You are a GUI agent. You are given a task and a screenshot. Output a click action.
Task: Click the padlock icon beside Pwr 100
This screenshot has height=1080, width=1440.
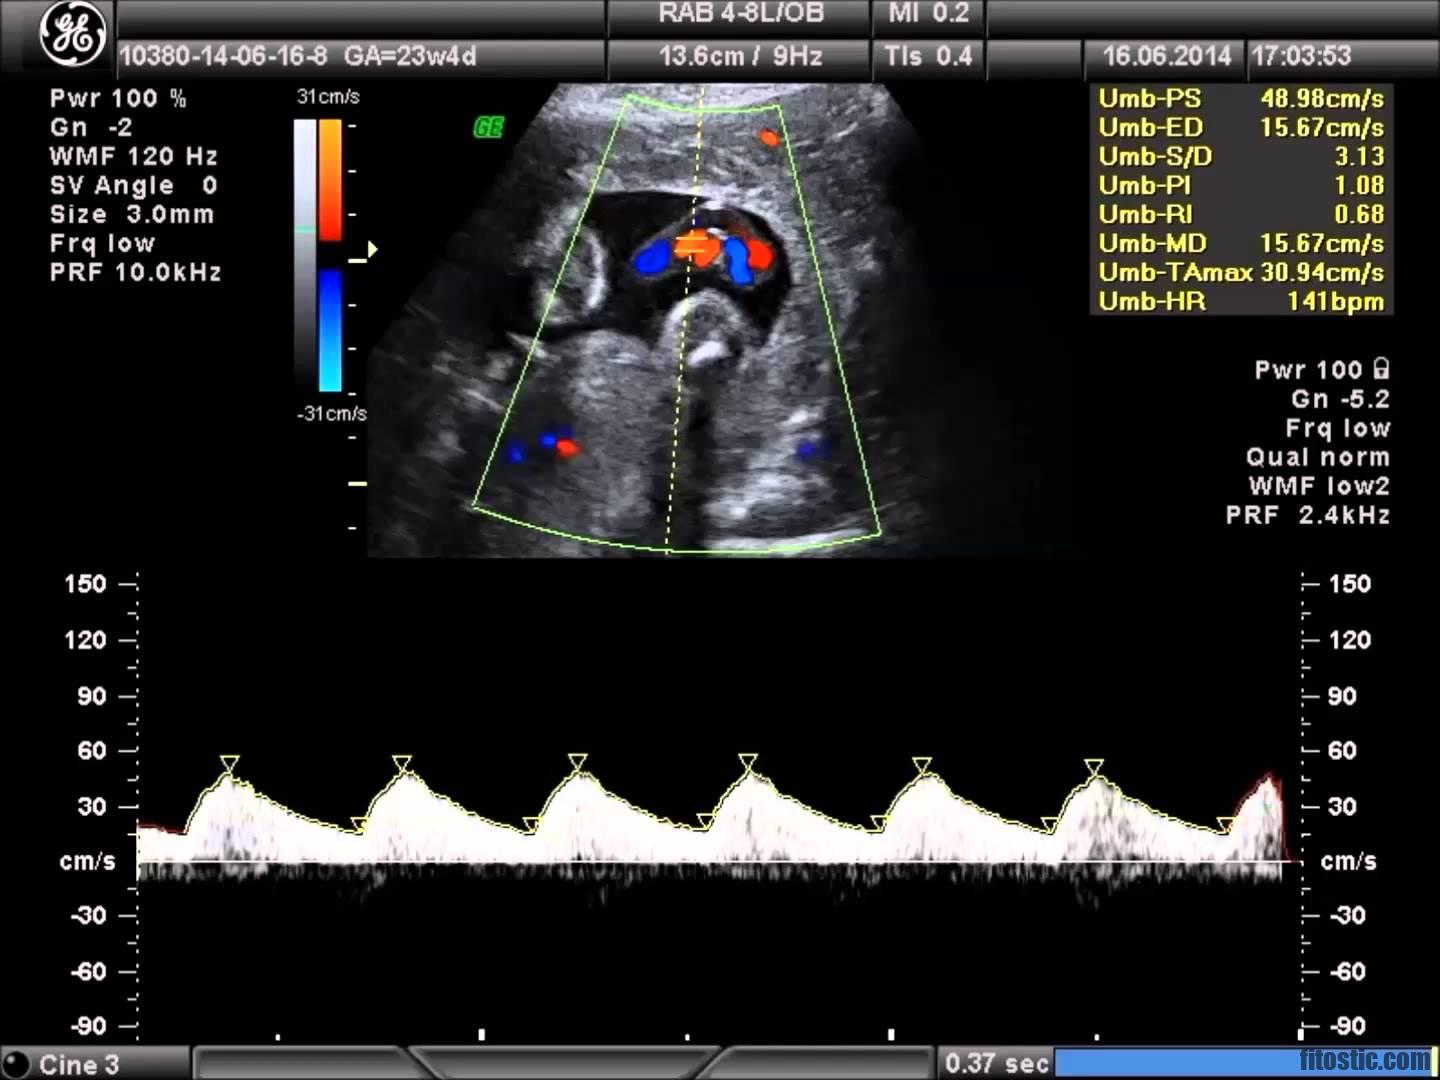1381,369
